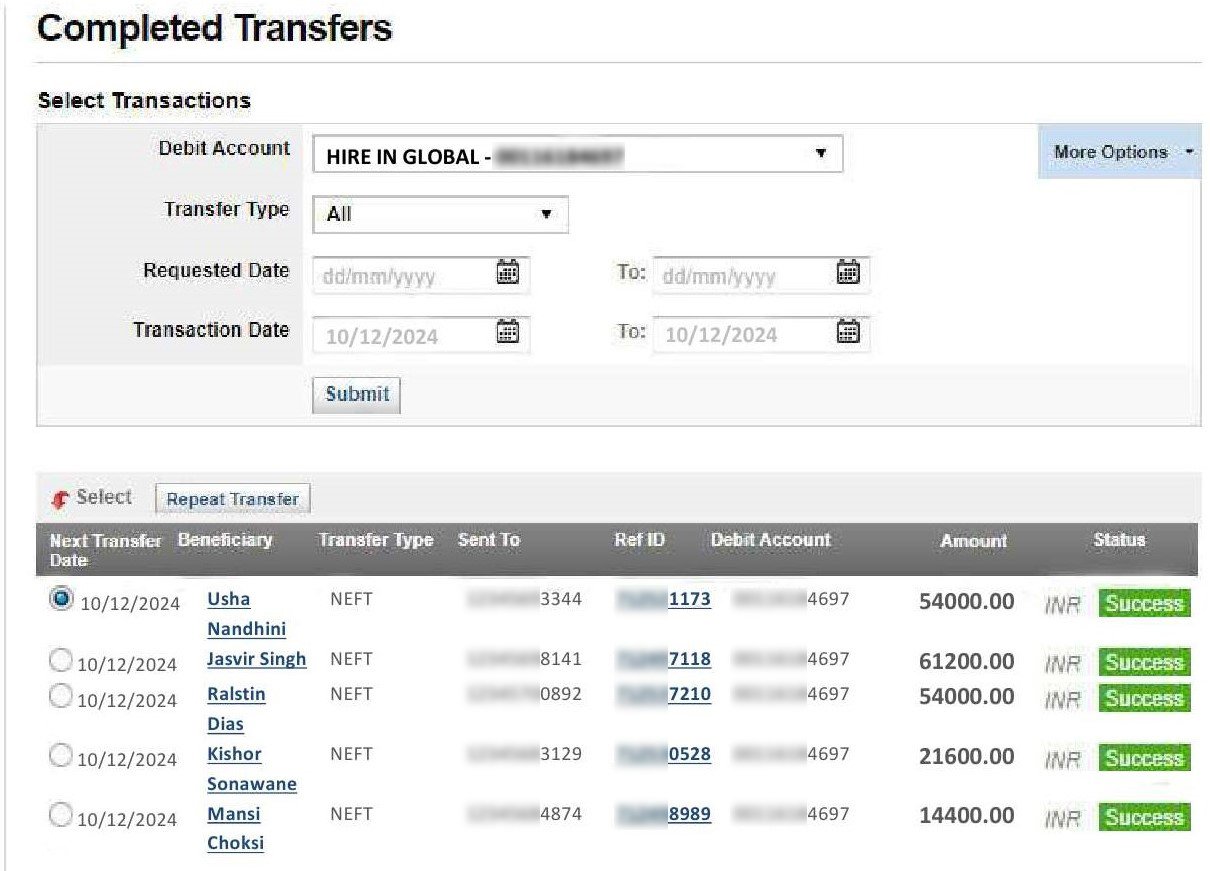This screenshot has width=1210, height=871.
Task: Open Requested Date 'To' calendar icon
Action: (x=848, y=273)
